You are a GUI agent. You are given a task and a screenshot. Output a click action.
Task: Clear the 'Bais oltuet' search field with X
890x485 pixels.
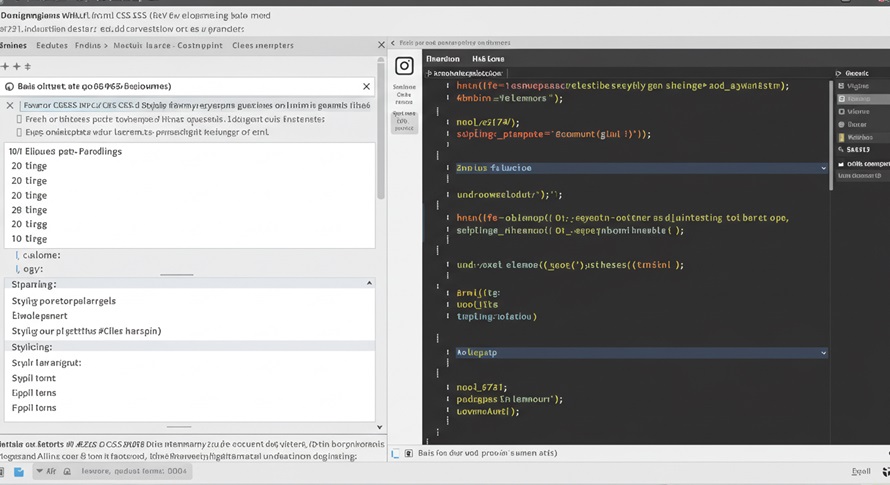click(366, 86)
